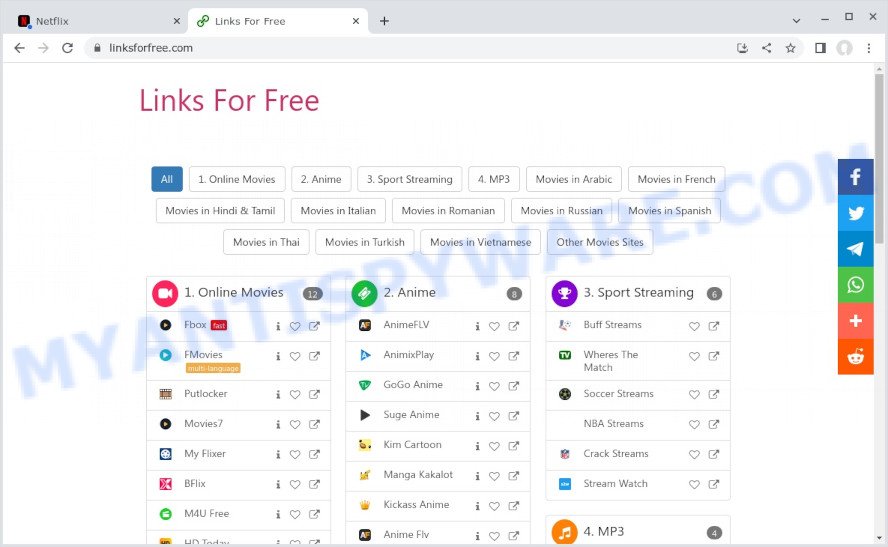
Task: Favorite Wheres The Match heart icon
Action: tap(694, 356)
